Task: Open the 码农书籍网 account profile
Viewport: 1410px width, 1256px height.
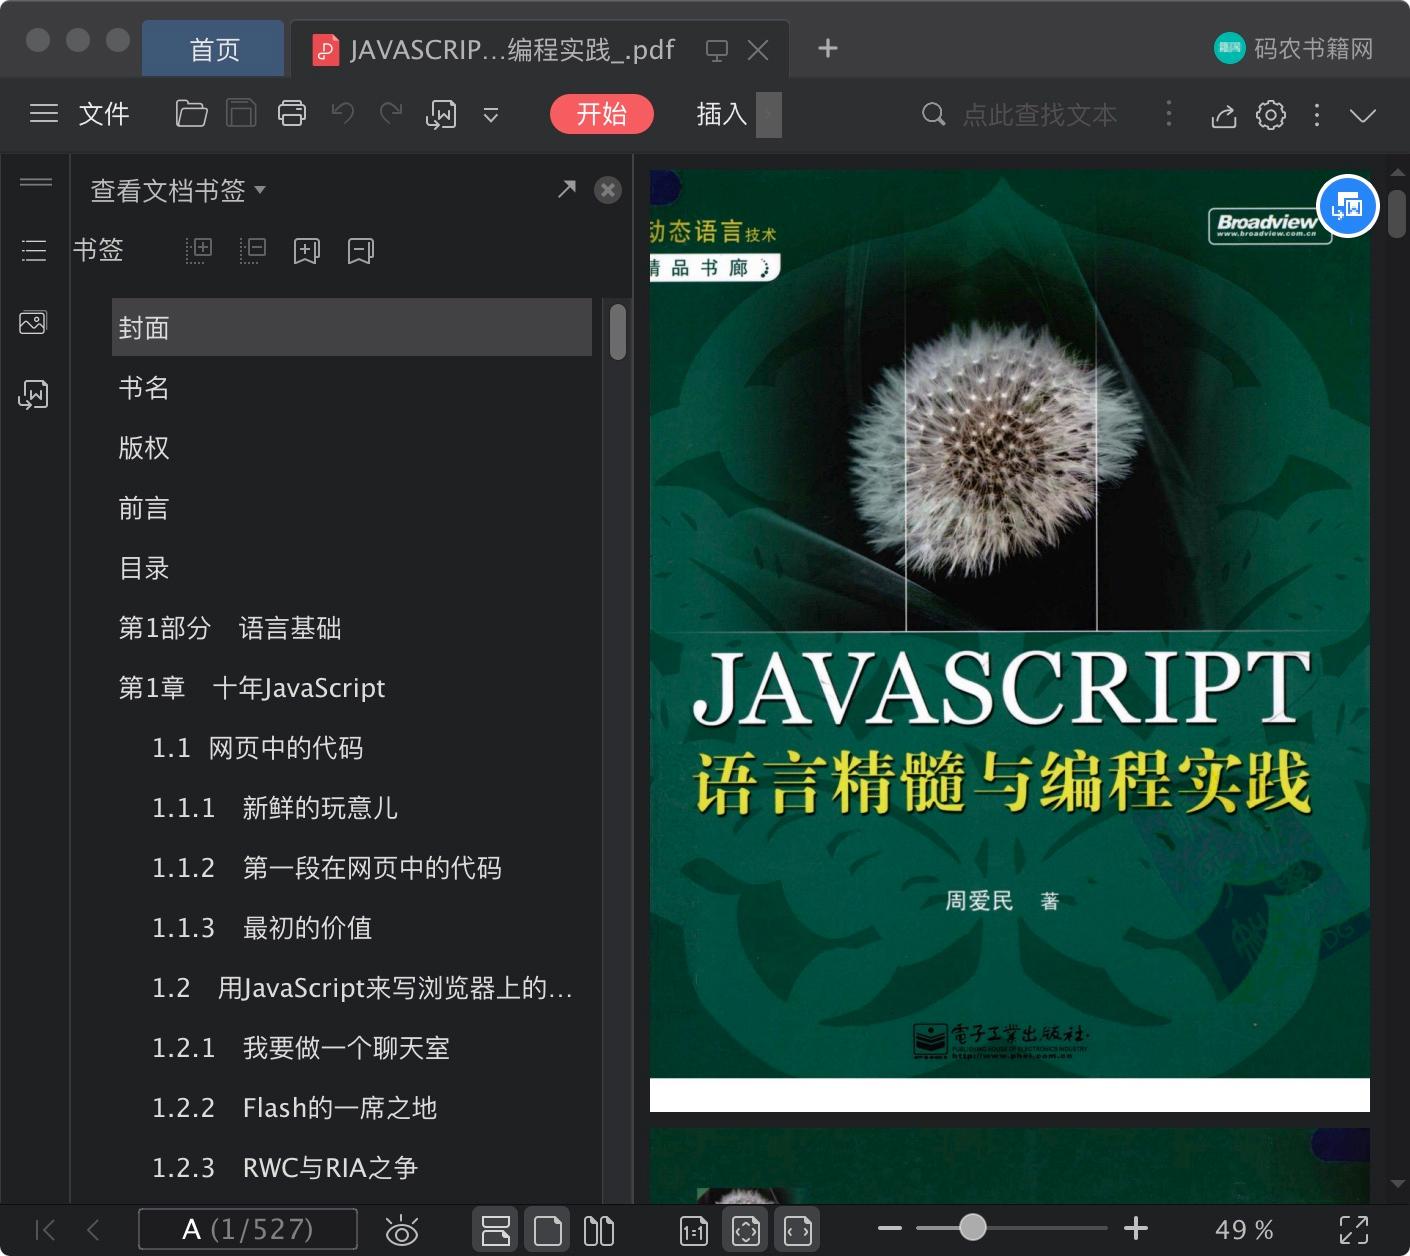Action: click(x=1293, y=48)
